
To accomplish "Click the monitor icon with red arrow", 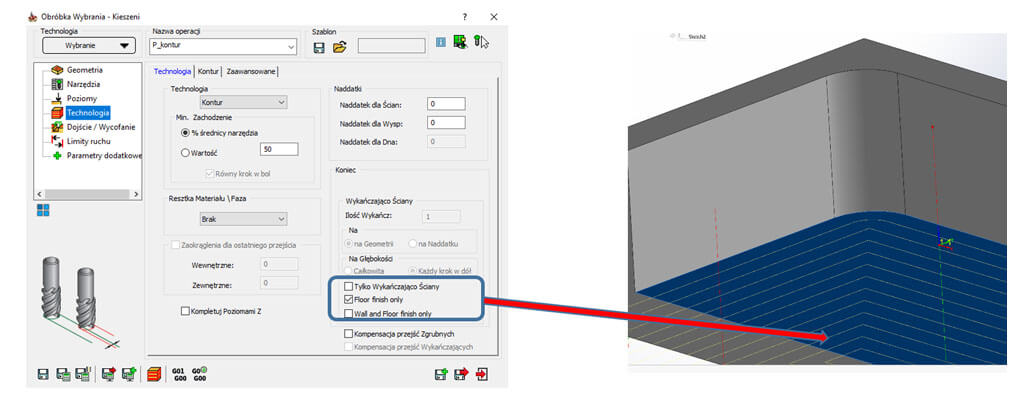I will coord(108,374).
